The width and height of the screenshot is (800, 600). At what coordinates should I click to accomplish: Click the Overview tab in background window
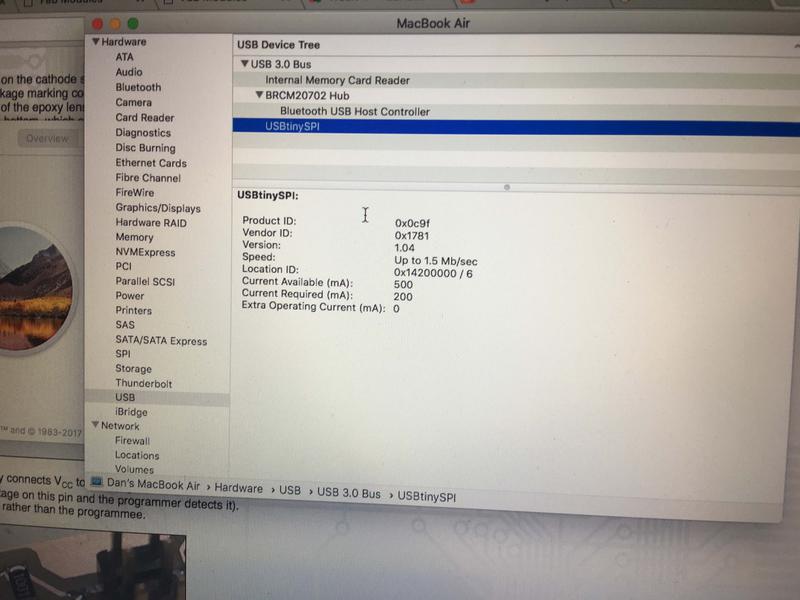tap(47, 139)
